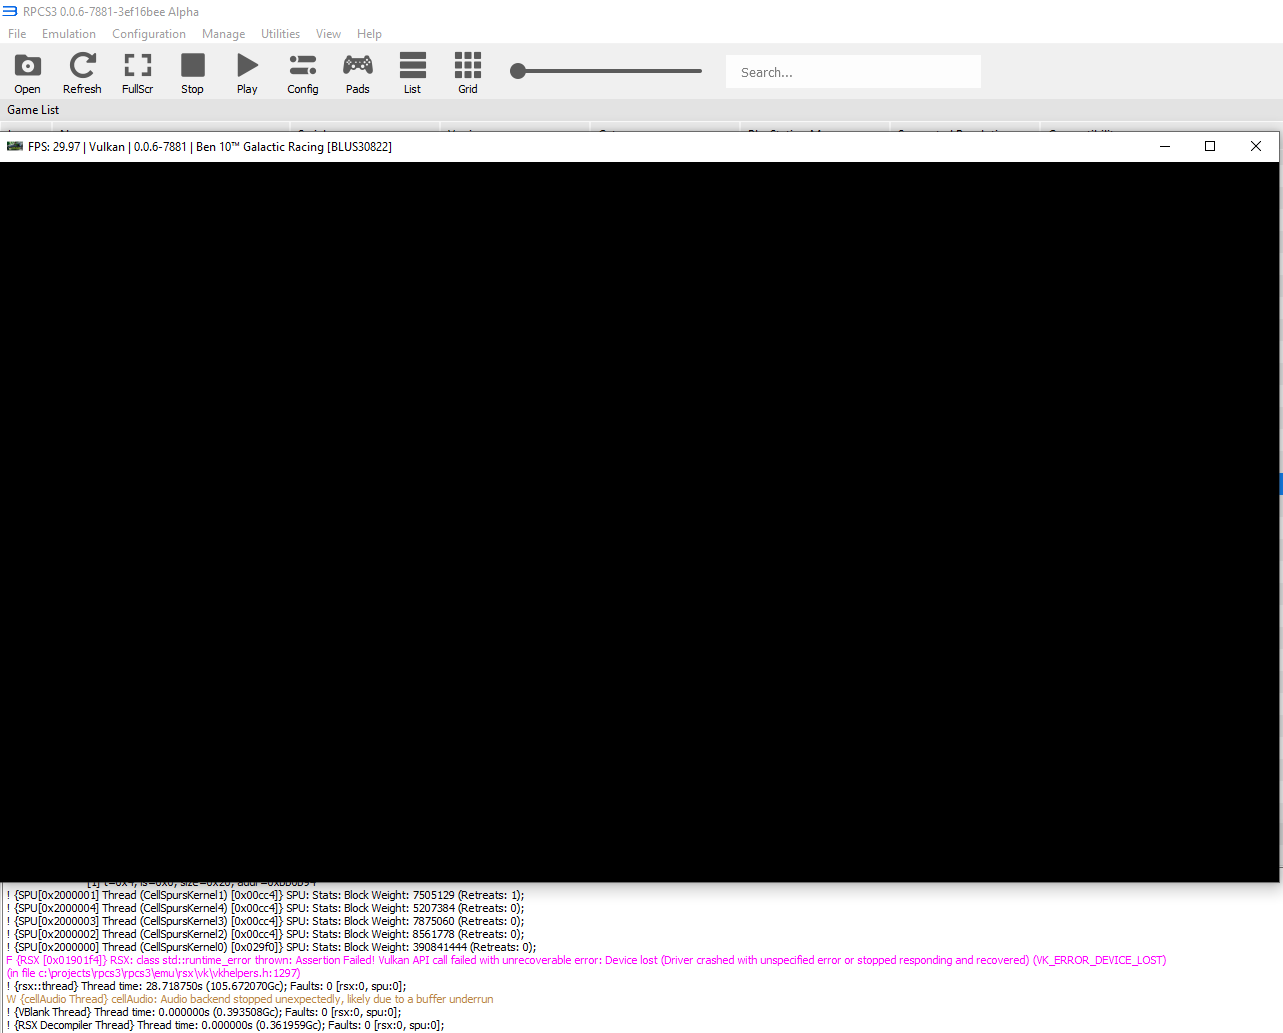Open a game folder with the Open icon

pyautogui.click(x=27, y=71)
